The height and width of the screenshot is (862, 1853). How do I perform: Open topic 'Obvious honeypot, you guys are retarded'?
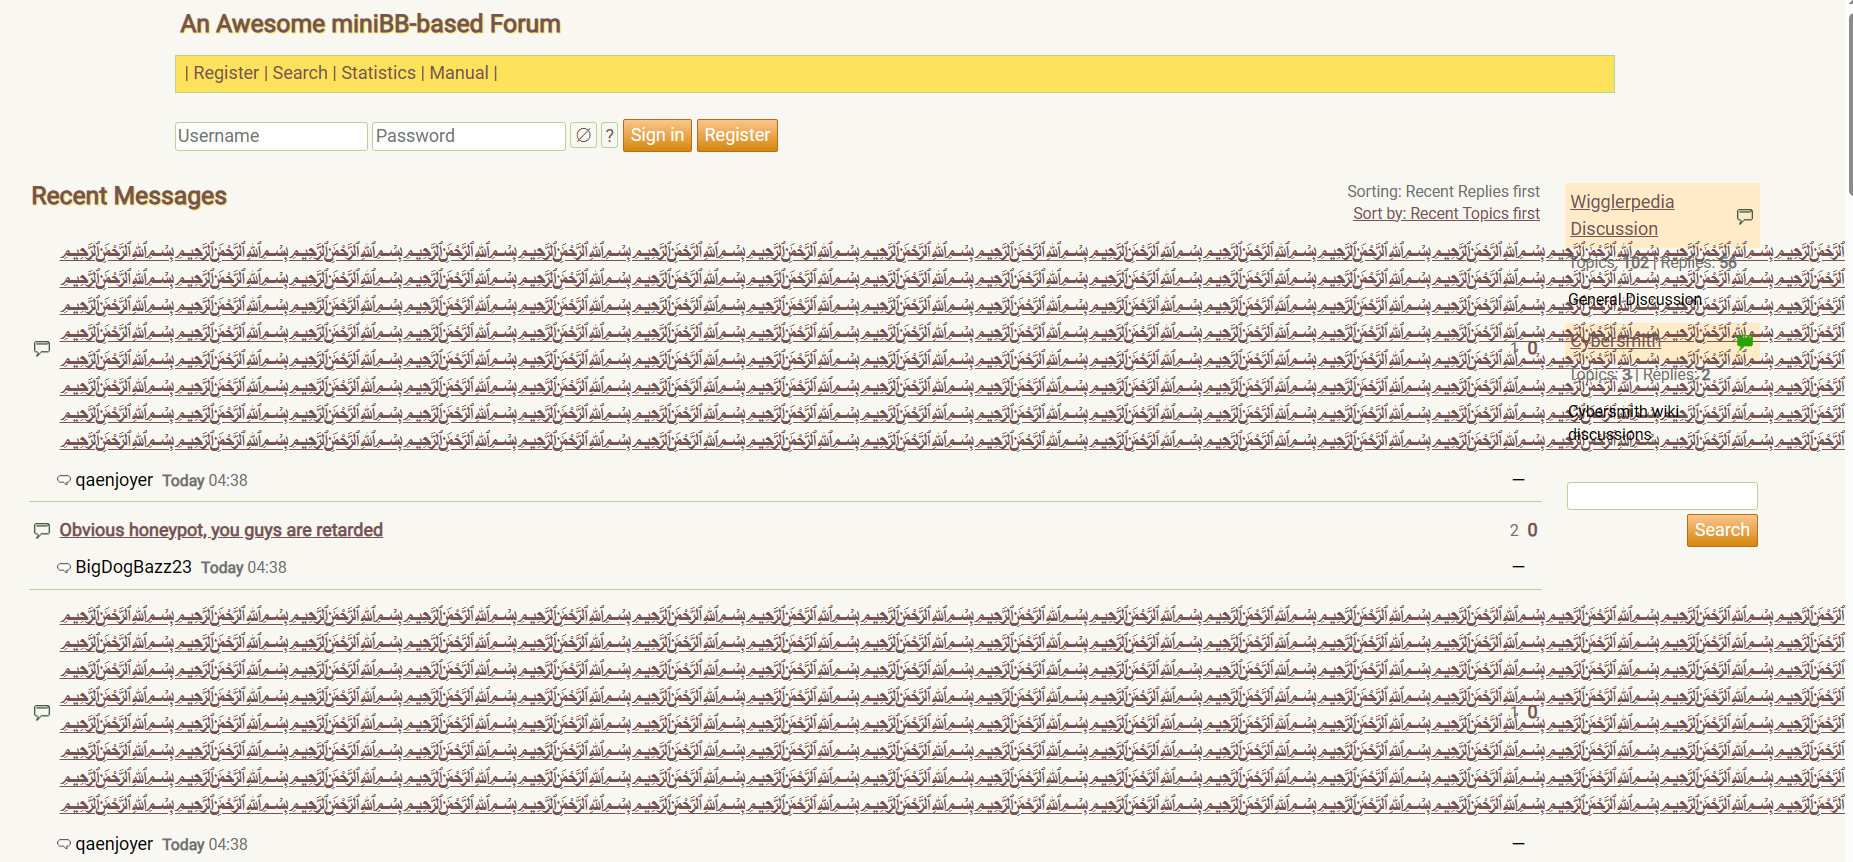pyautogui.click(x=221, y=530)
